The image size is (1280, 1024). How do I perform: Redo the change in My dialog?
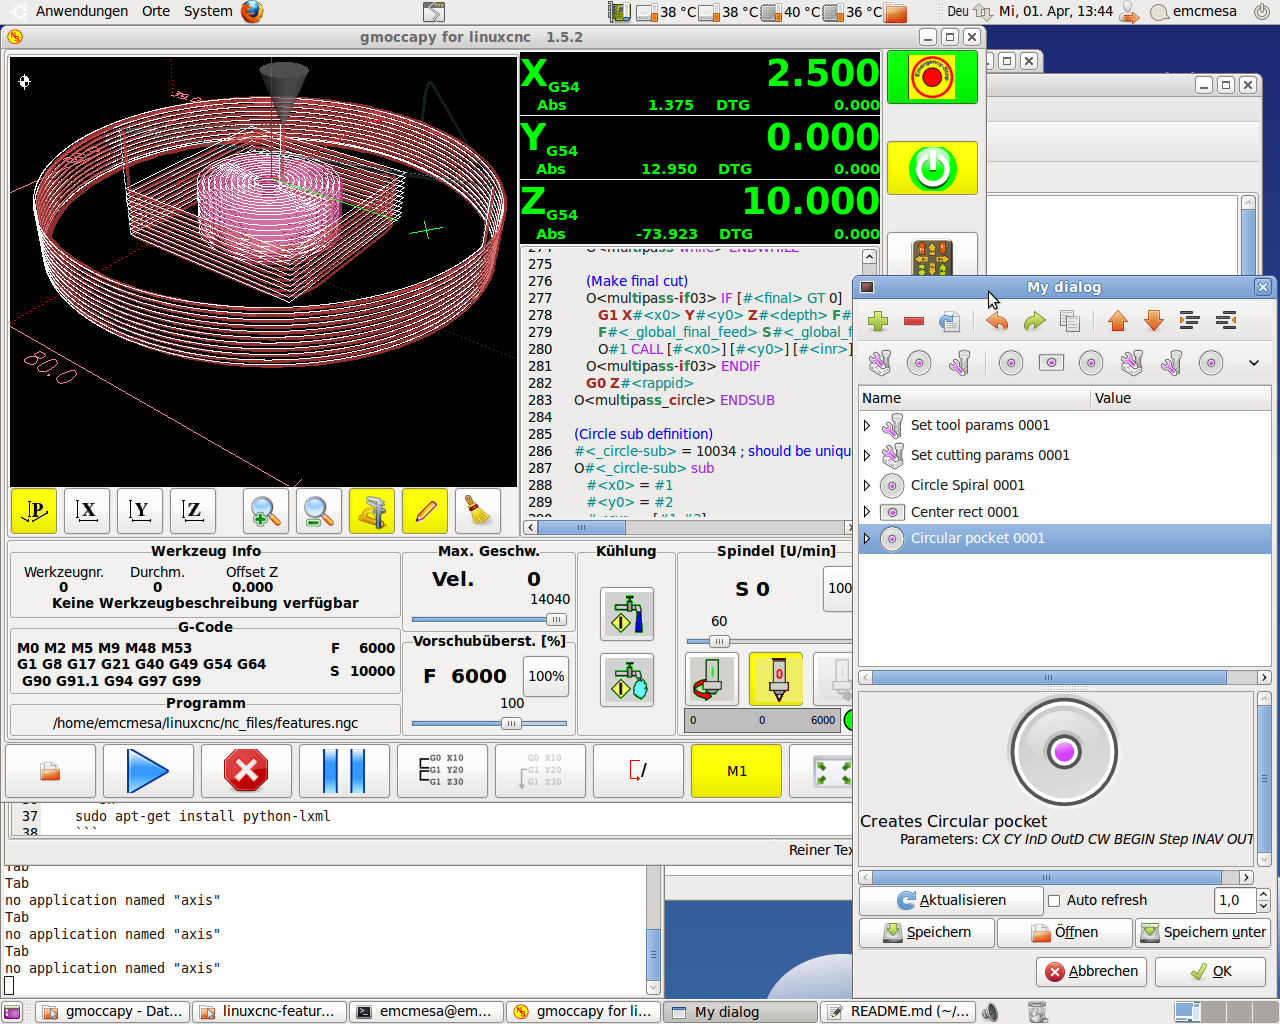(x=1034, y=321)
